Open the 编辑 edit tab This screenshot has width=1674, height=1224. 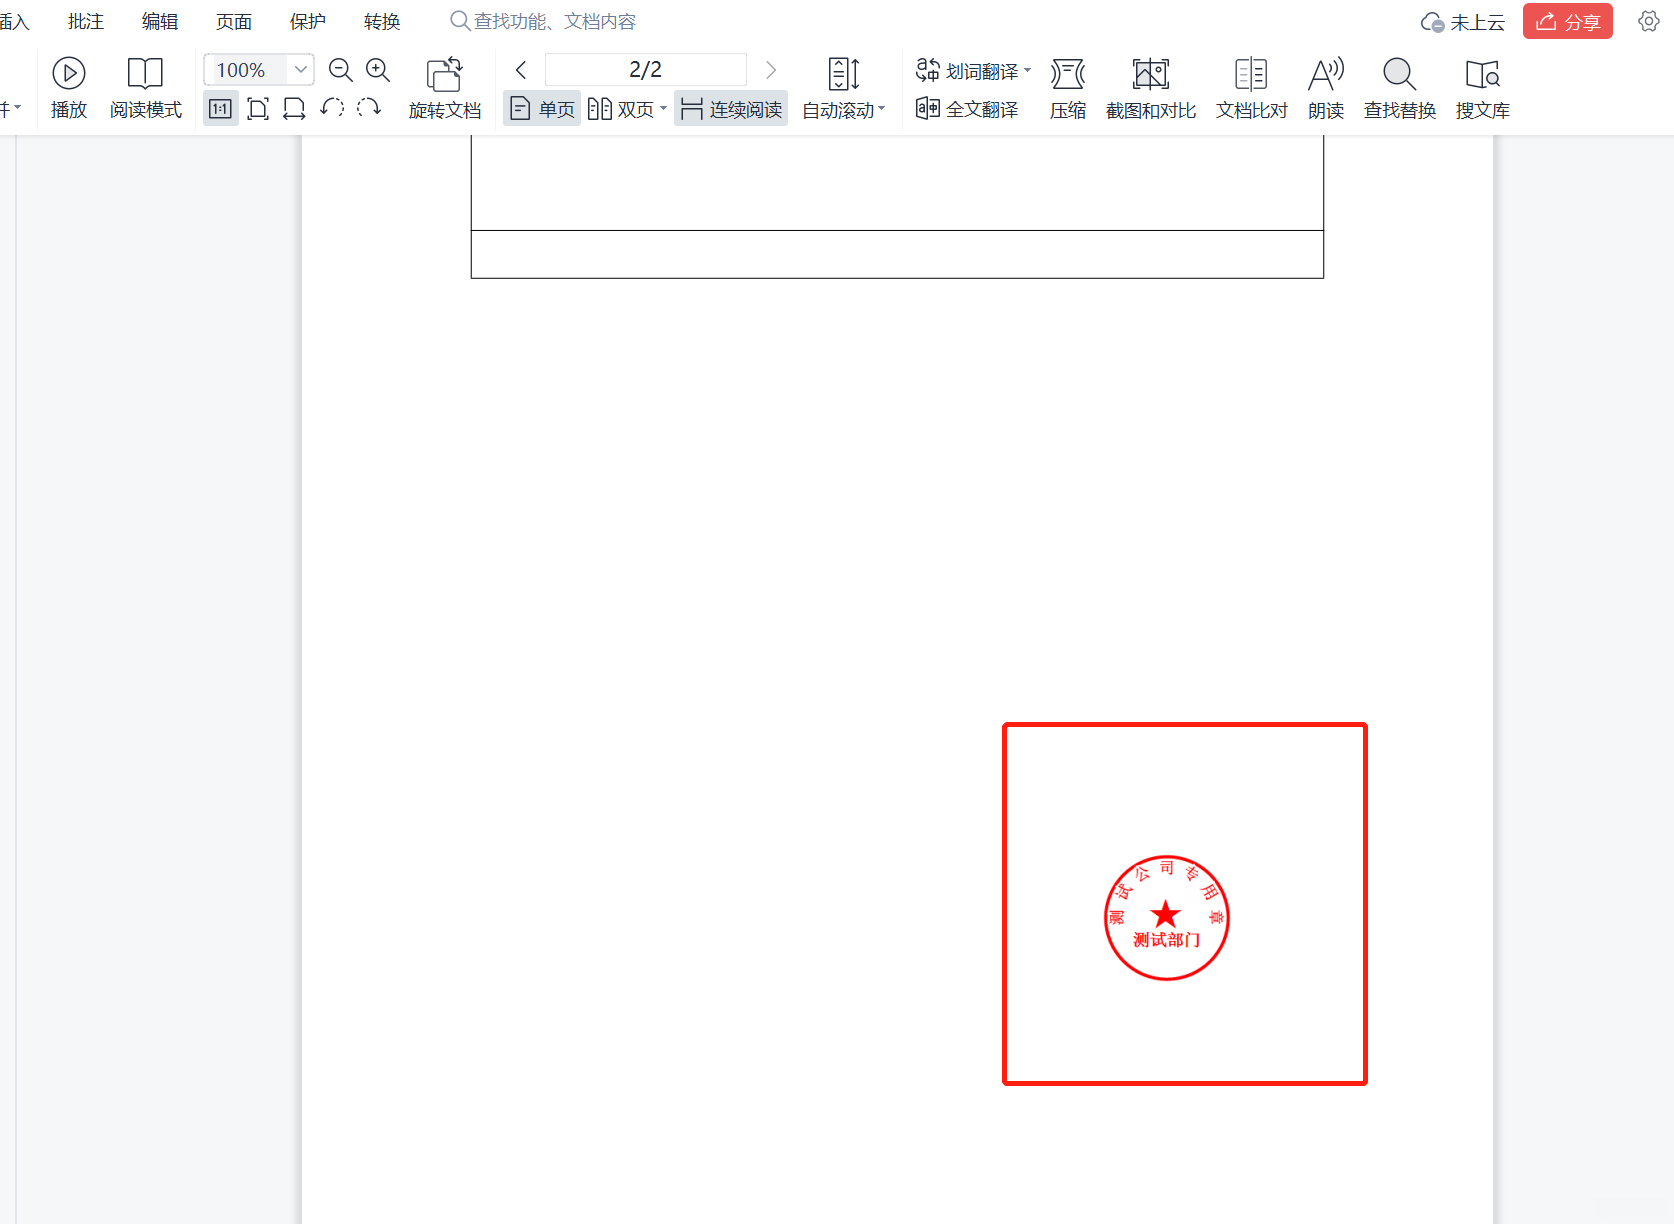(160, 22)
